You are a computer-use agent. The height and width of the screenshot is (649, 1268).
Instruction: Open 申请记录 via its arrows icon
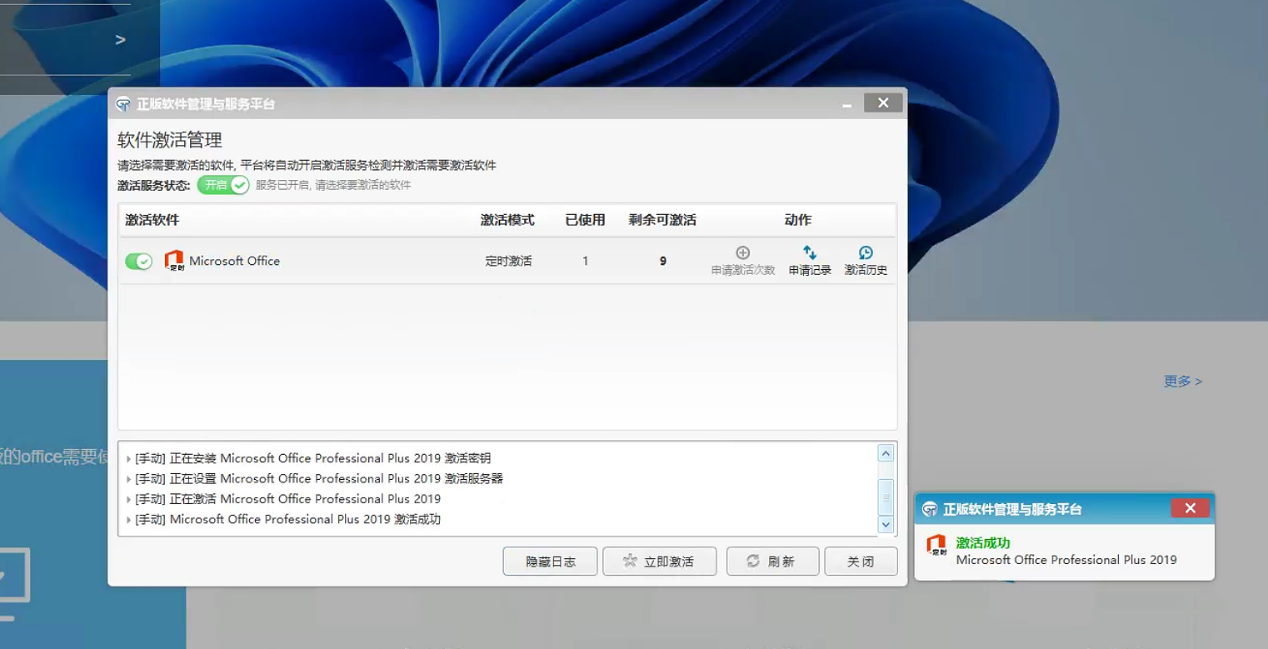(x=809, y=253)
